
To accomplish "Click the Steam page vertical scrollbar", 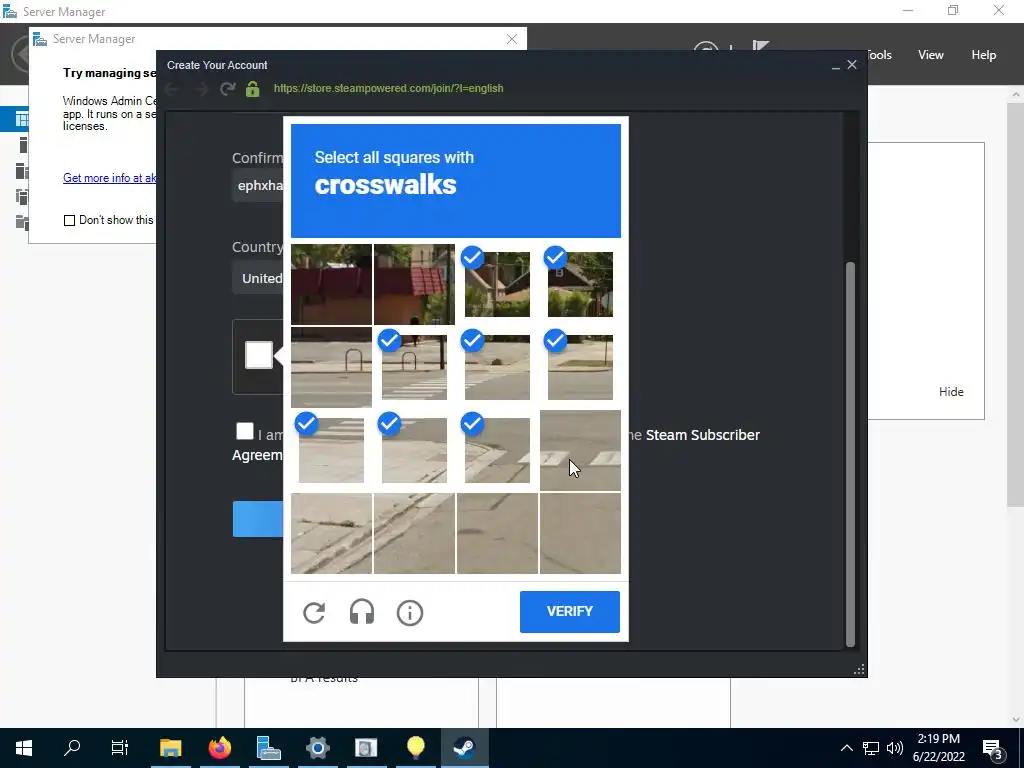I will point(850,454).
